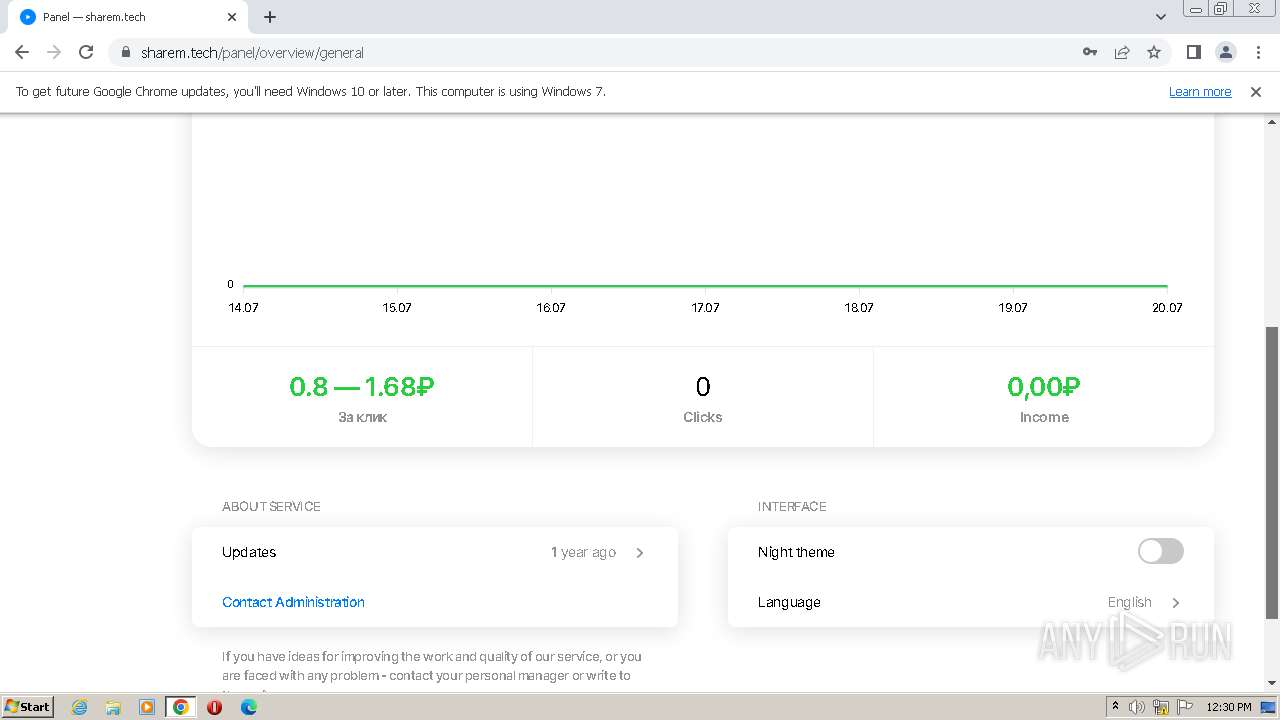
Task: Select the 14.07 date on chart axis
Action: 243,308
